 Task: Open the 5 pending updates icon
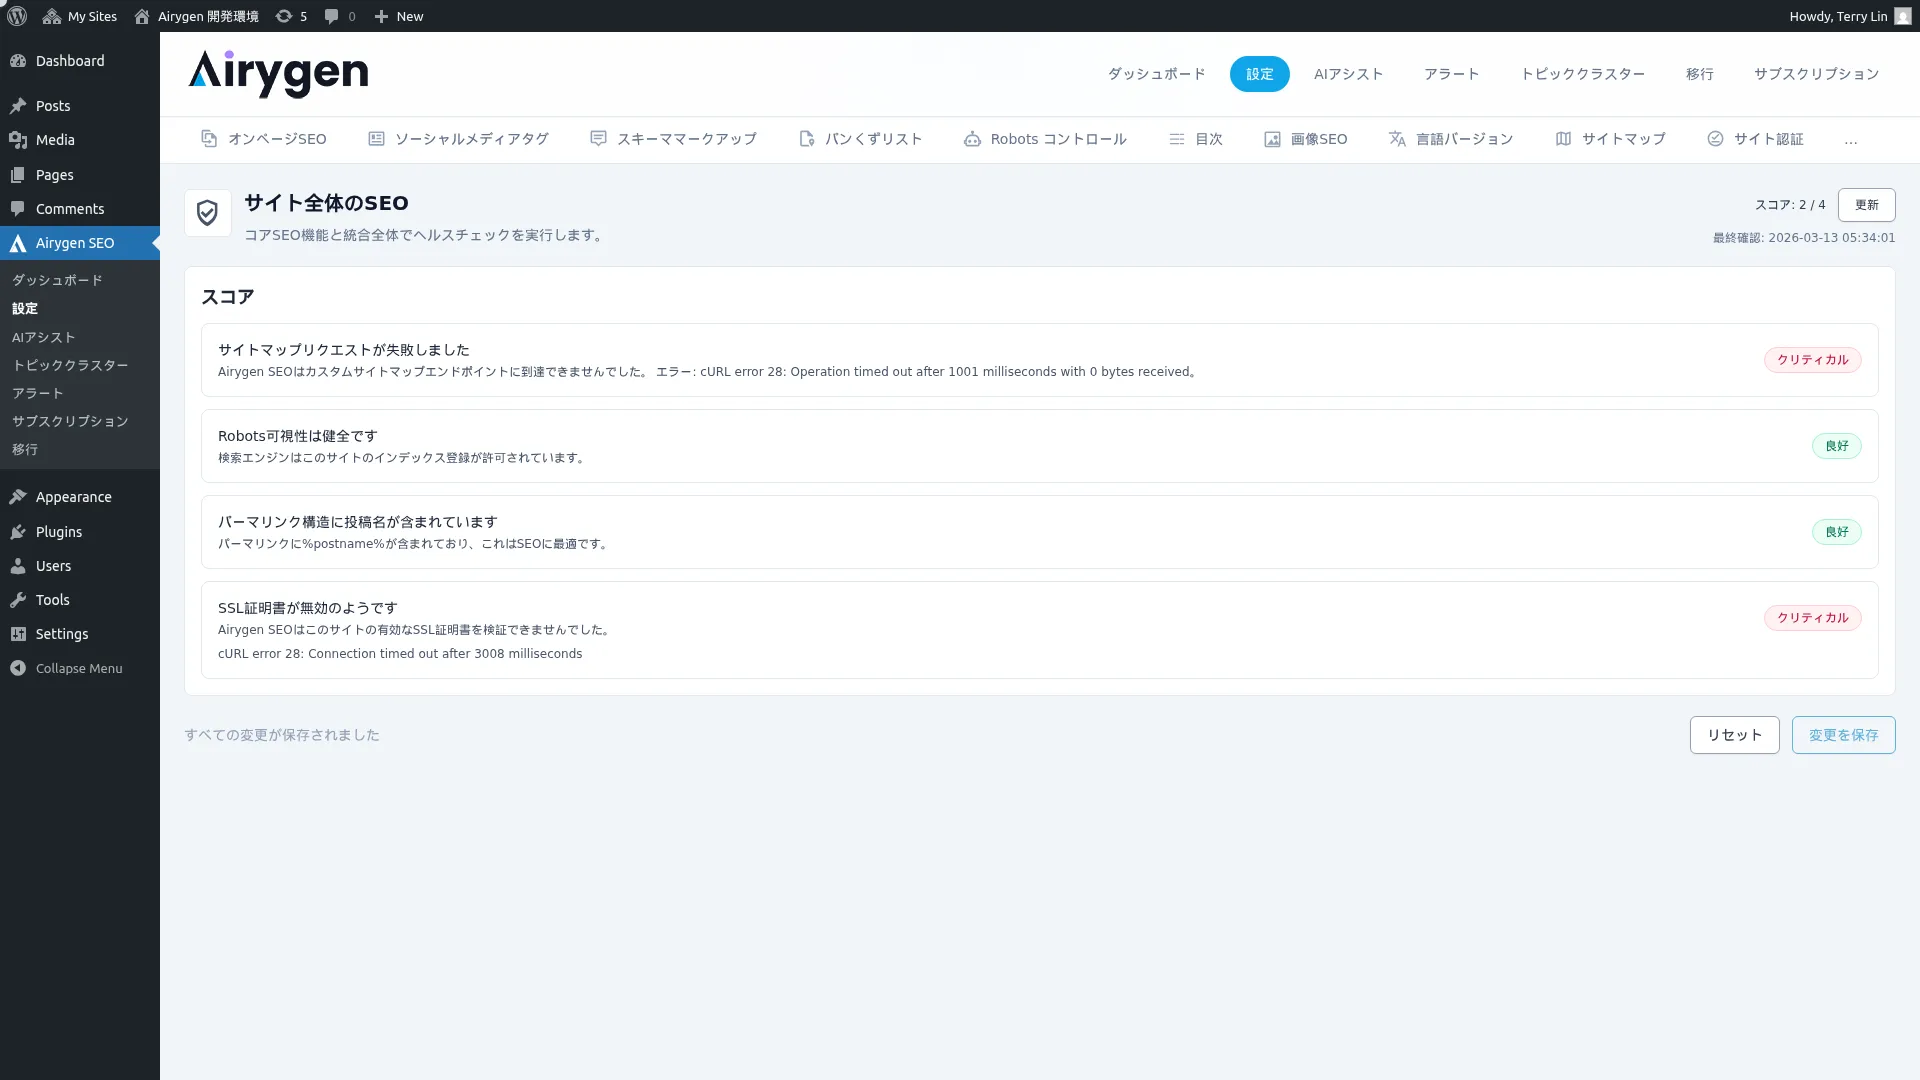(x=291, y=16)
